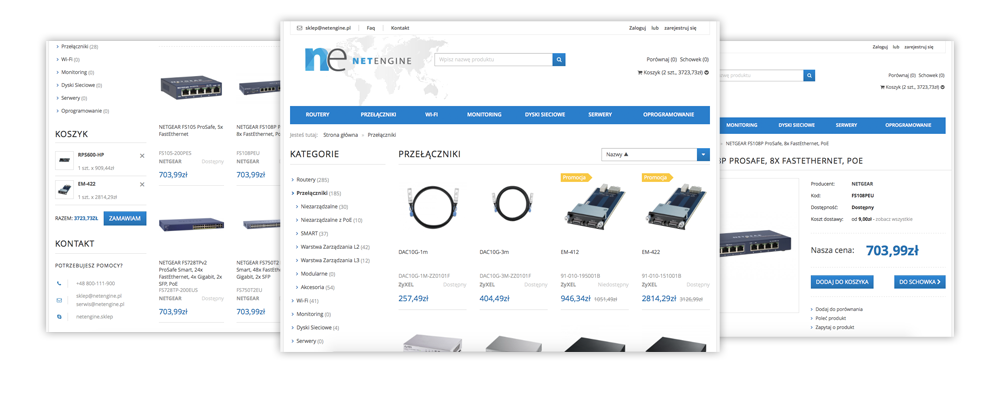Click ZAMAWIAM button in left window

tap(125, 218)
